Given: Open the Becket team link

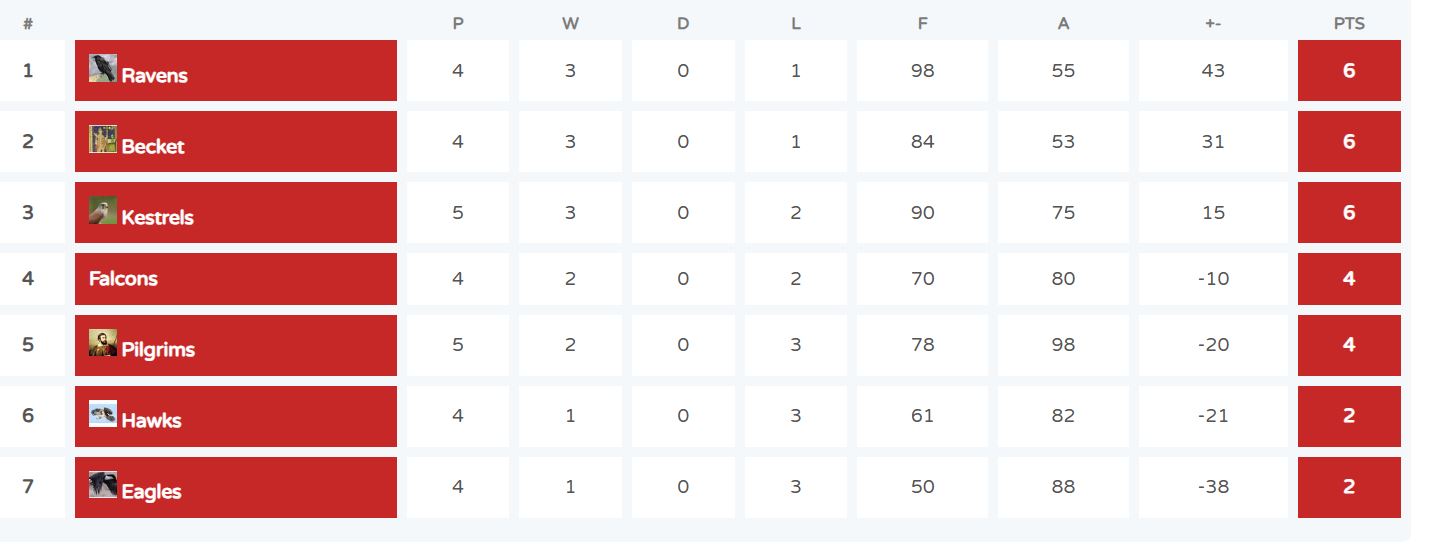Looking at the screenshot, I should coord(153,146).
